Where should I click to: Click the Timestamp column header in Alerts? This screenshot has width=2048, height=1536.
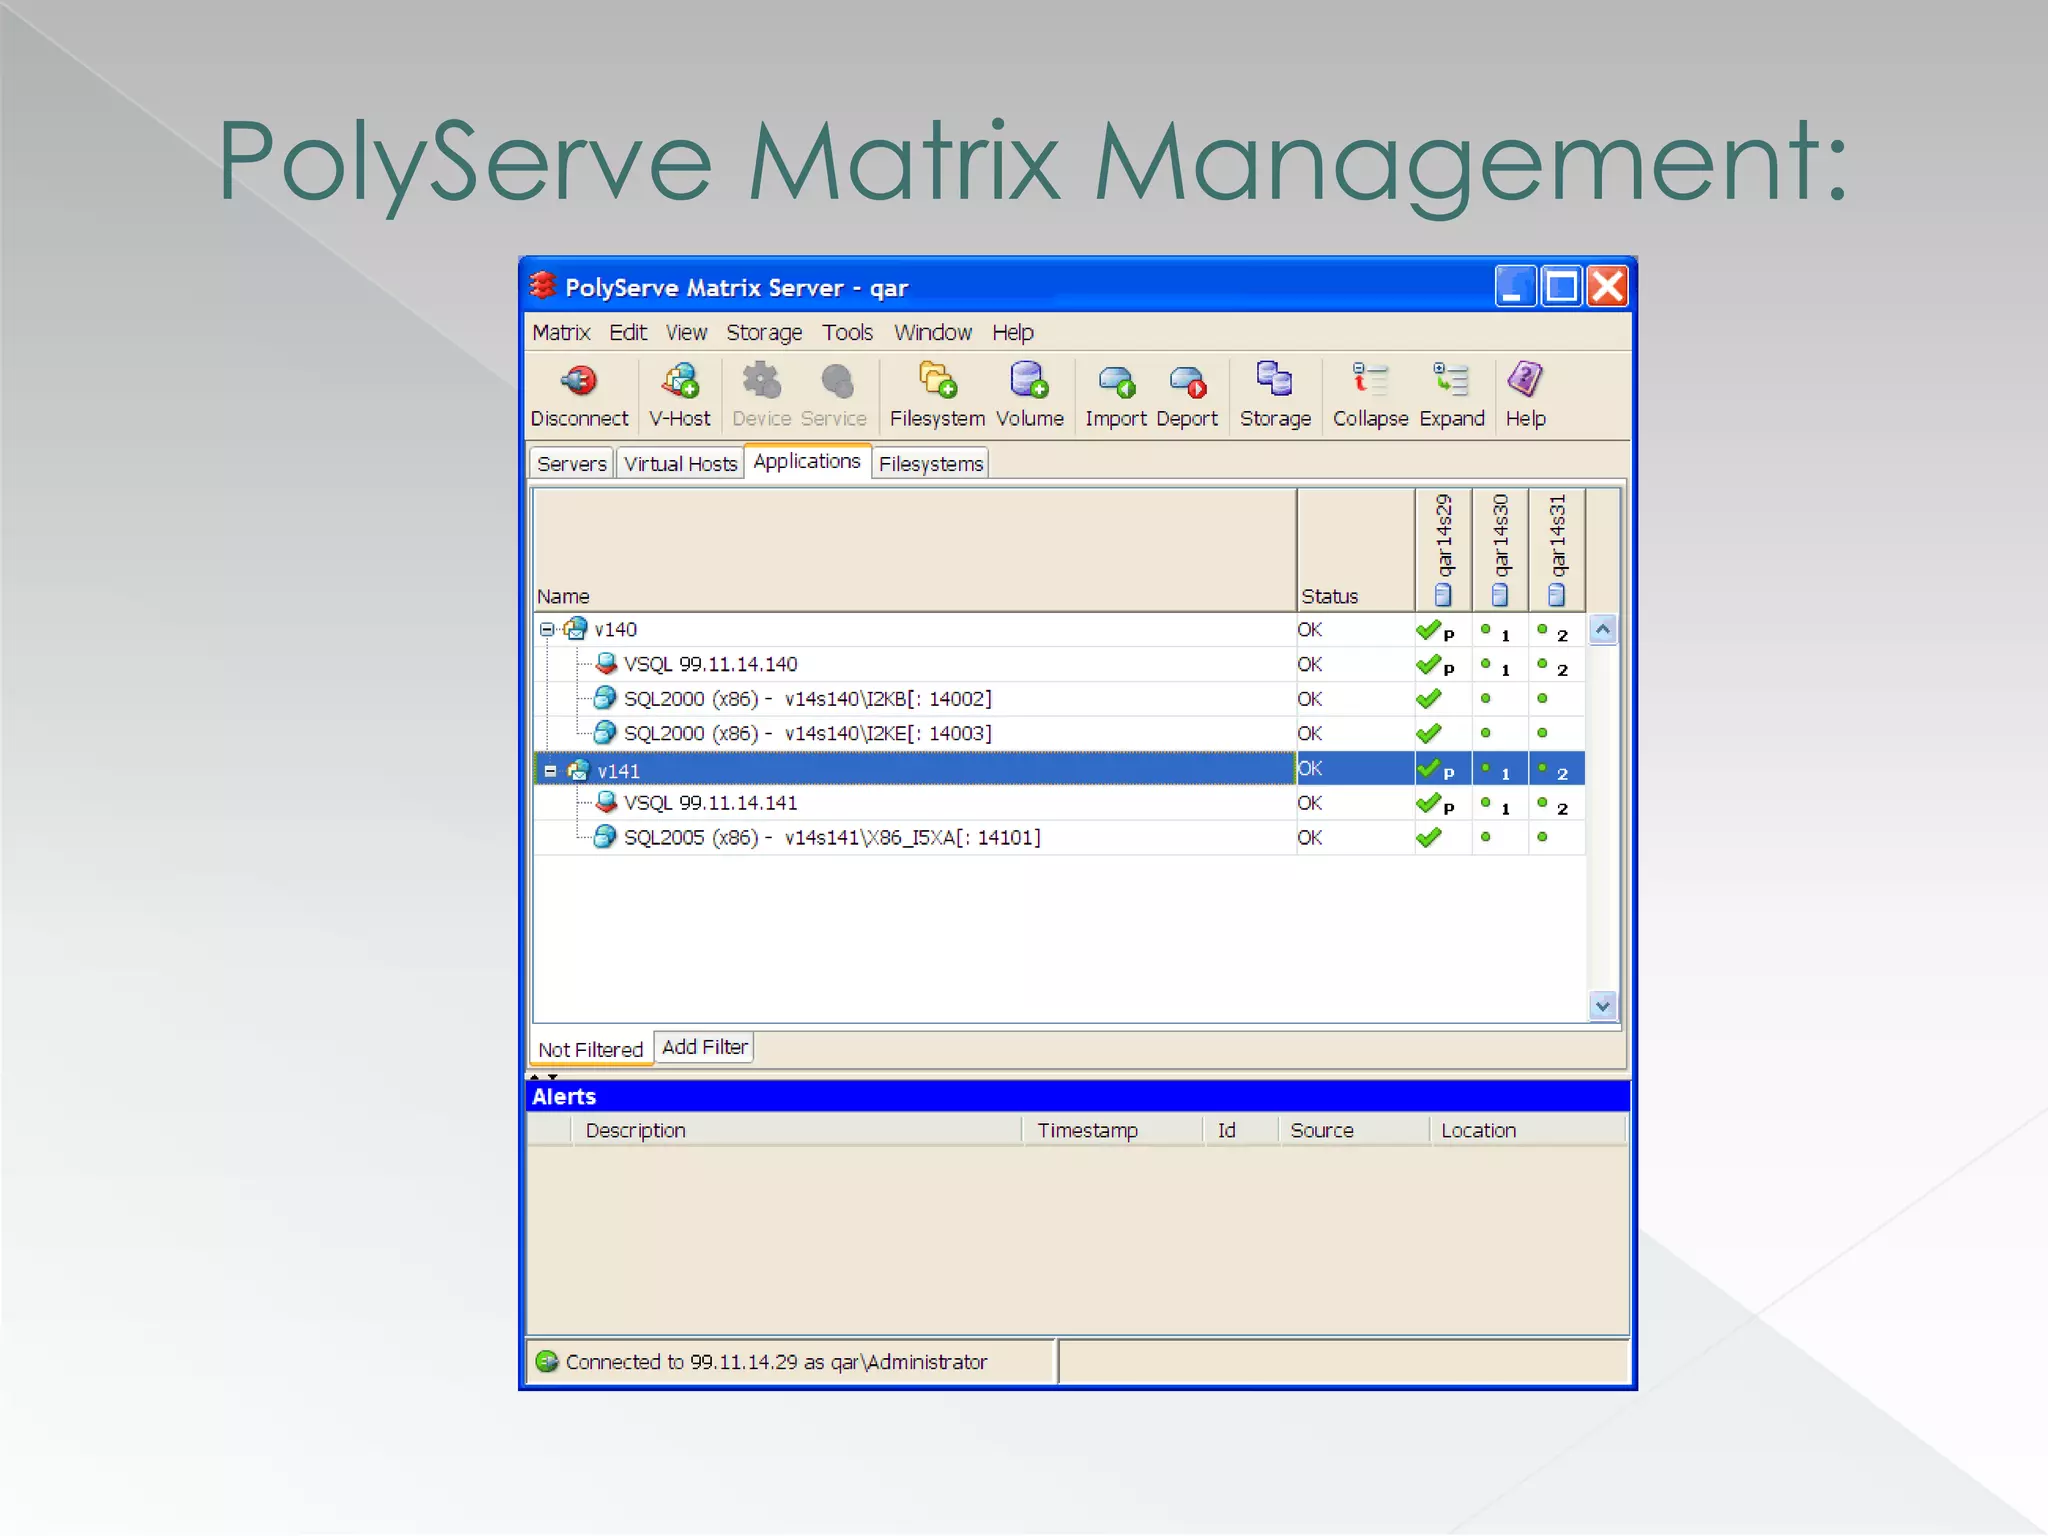(1113, 1130)
